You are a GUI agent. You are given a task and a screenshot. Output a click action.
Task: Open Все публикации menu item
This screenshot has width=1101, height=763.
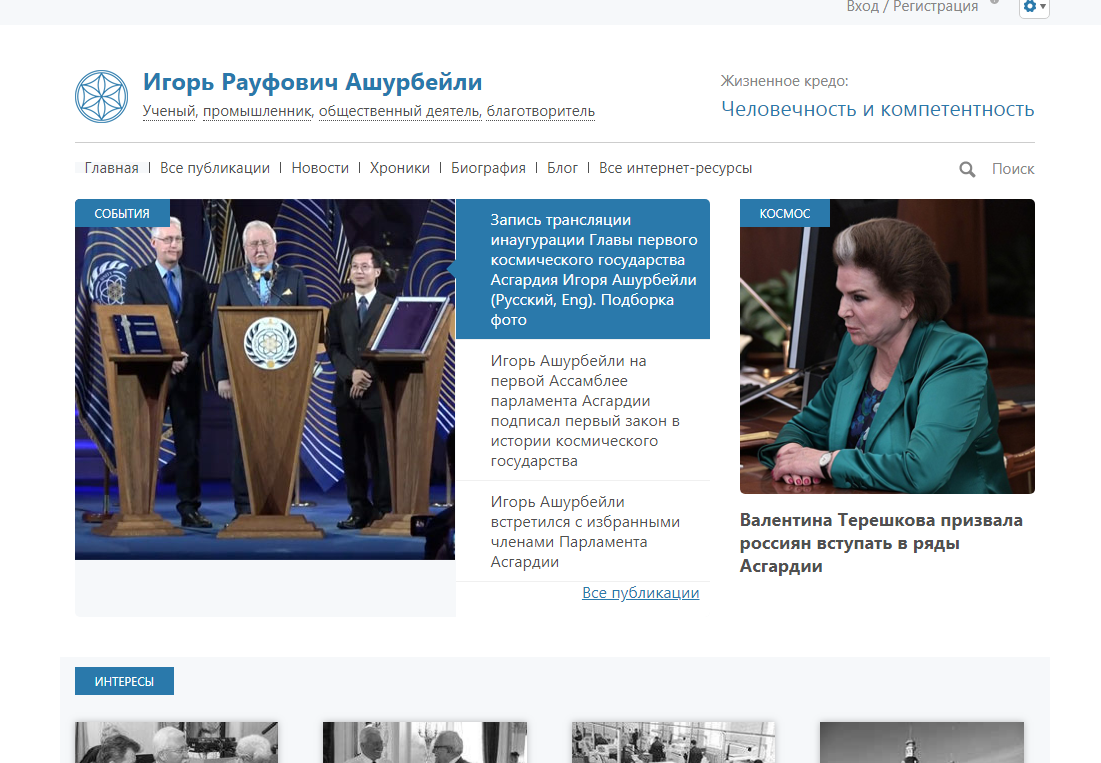tap(215, 168)
